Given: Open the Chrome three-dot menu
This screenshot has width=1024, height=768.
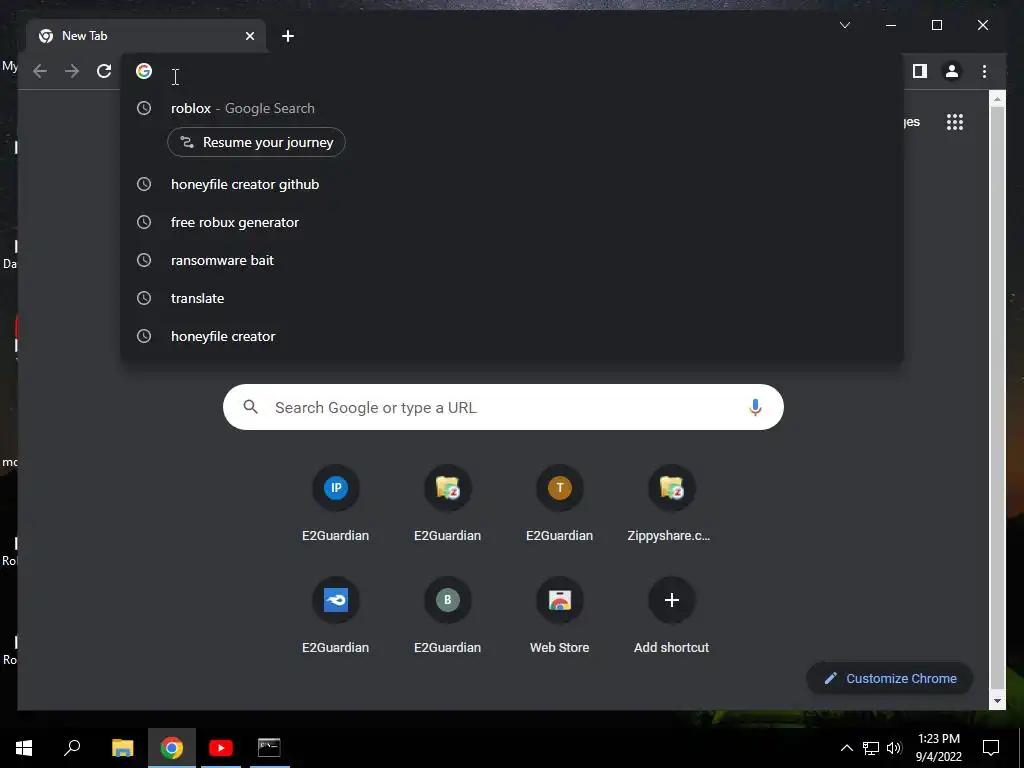Looking at the screenshot, I should point(984,71).
